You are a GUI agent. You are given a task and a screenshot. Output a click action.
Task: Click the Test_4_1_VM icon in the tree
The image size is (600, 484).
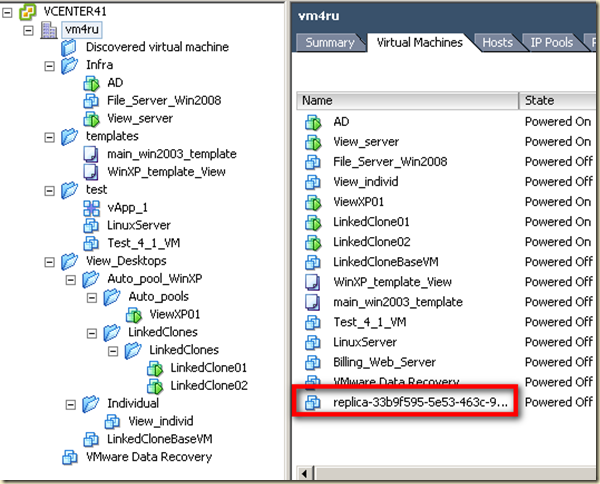91,243
